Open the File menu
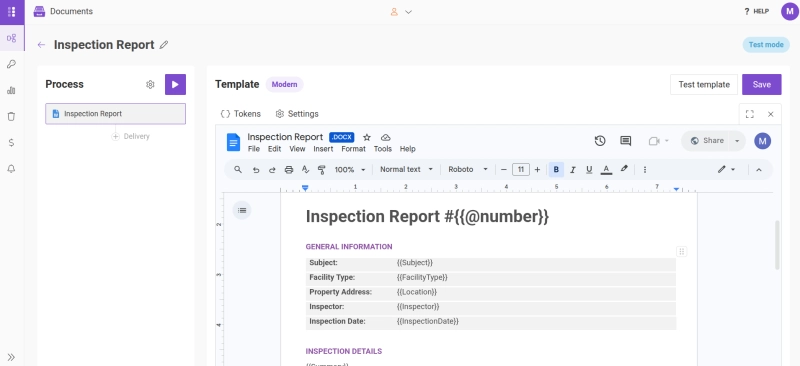This screenshot has width=800, height=366. pos(254,149)
